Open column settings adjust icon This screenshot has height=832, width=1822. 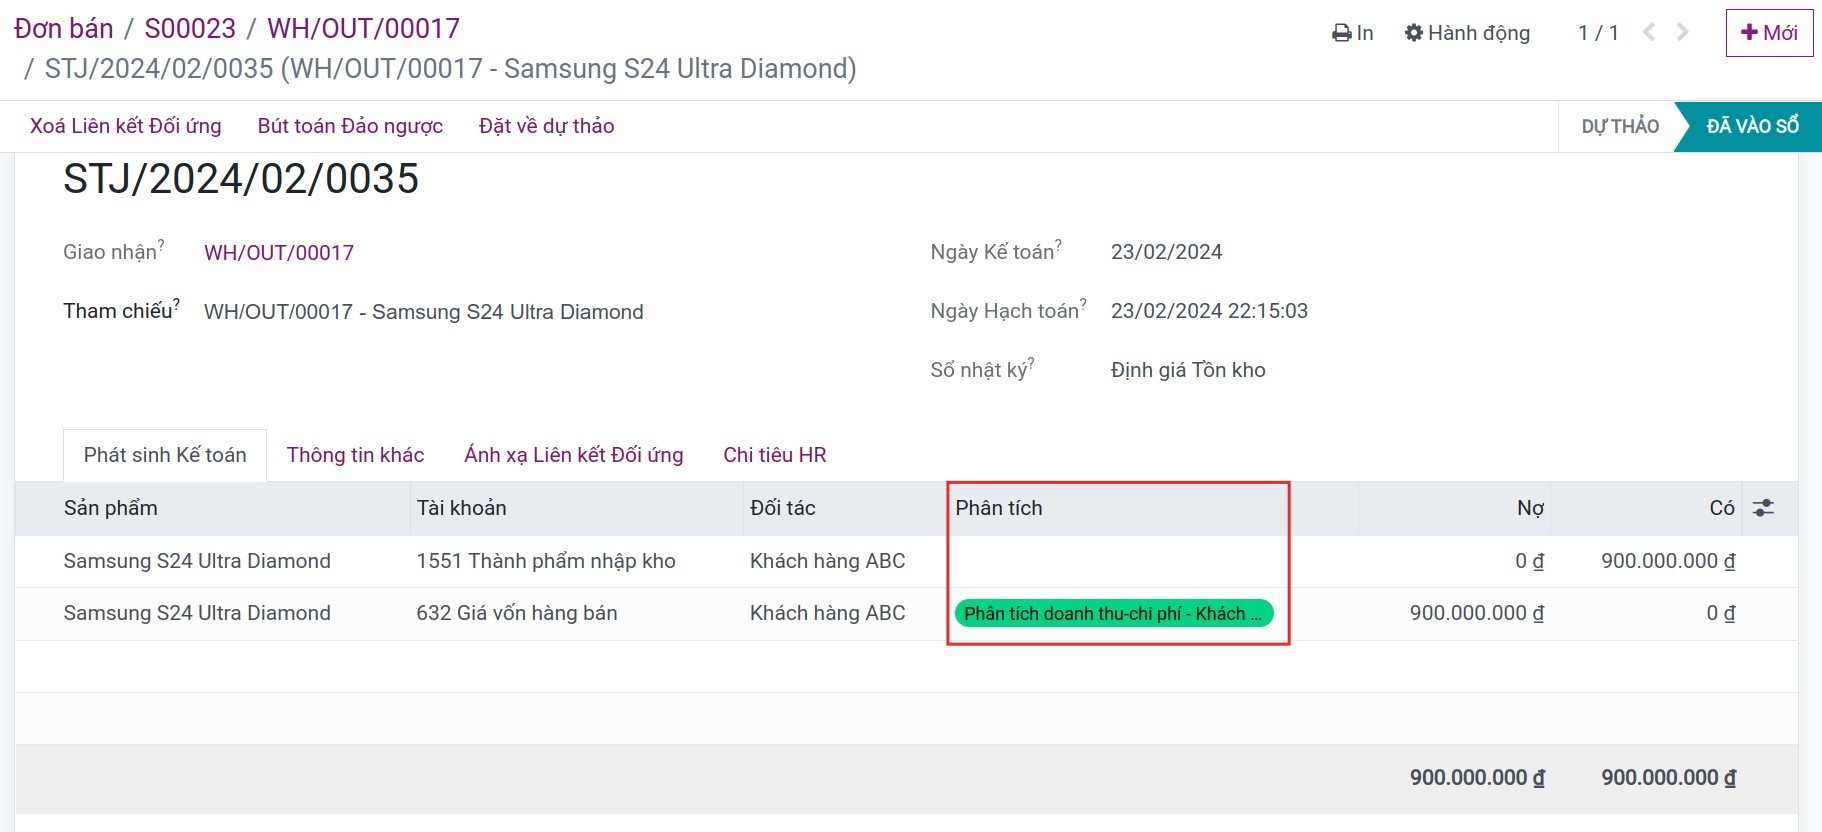click(1763, 508)
